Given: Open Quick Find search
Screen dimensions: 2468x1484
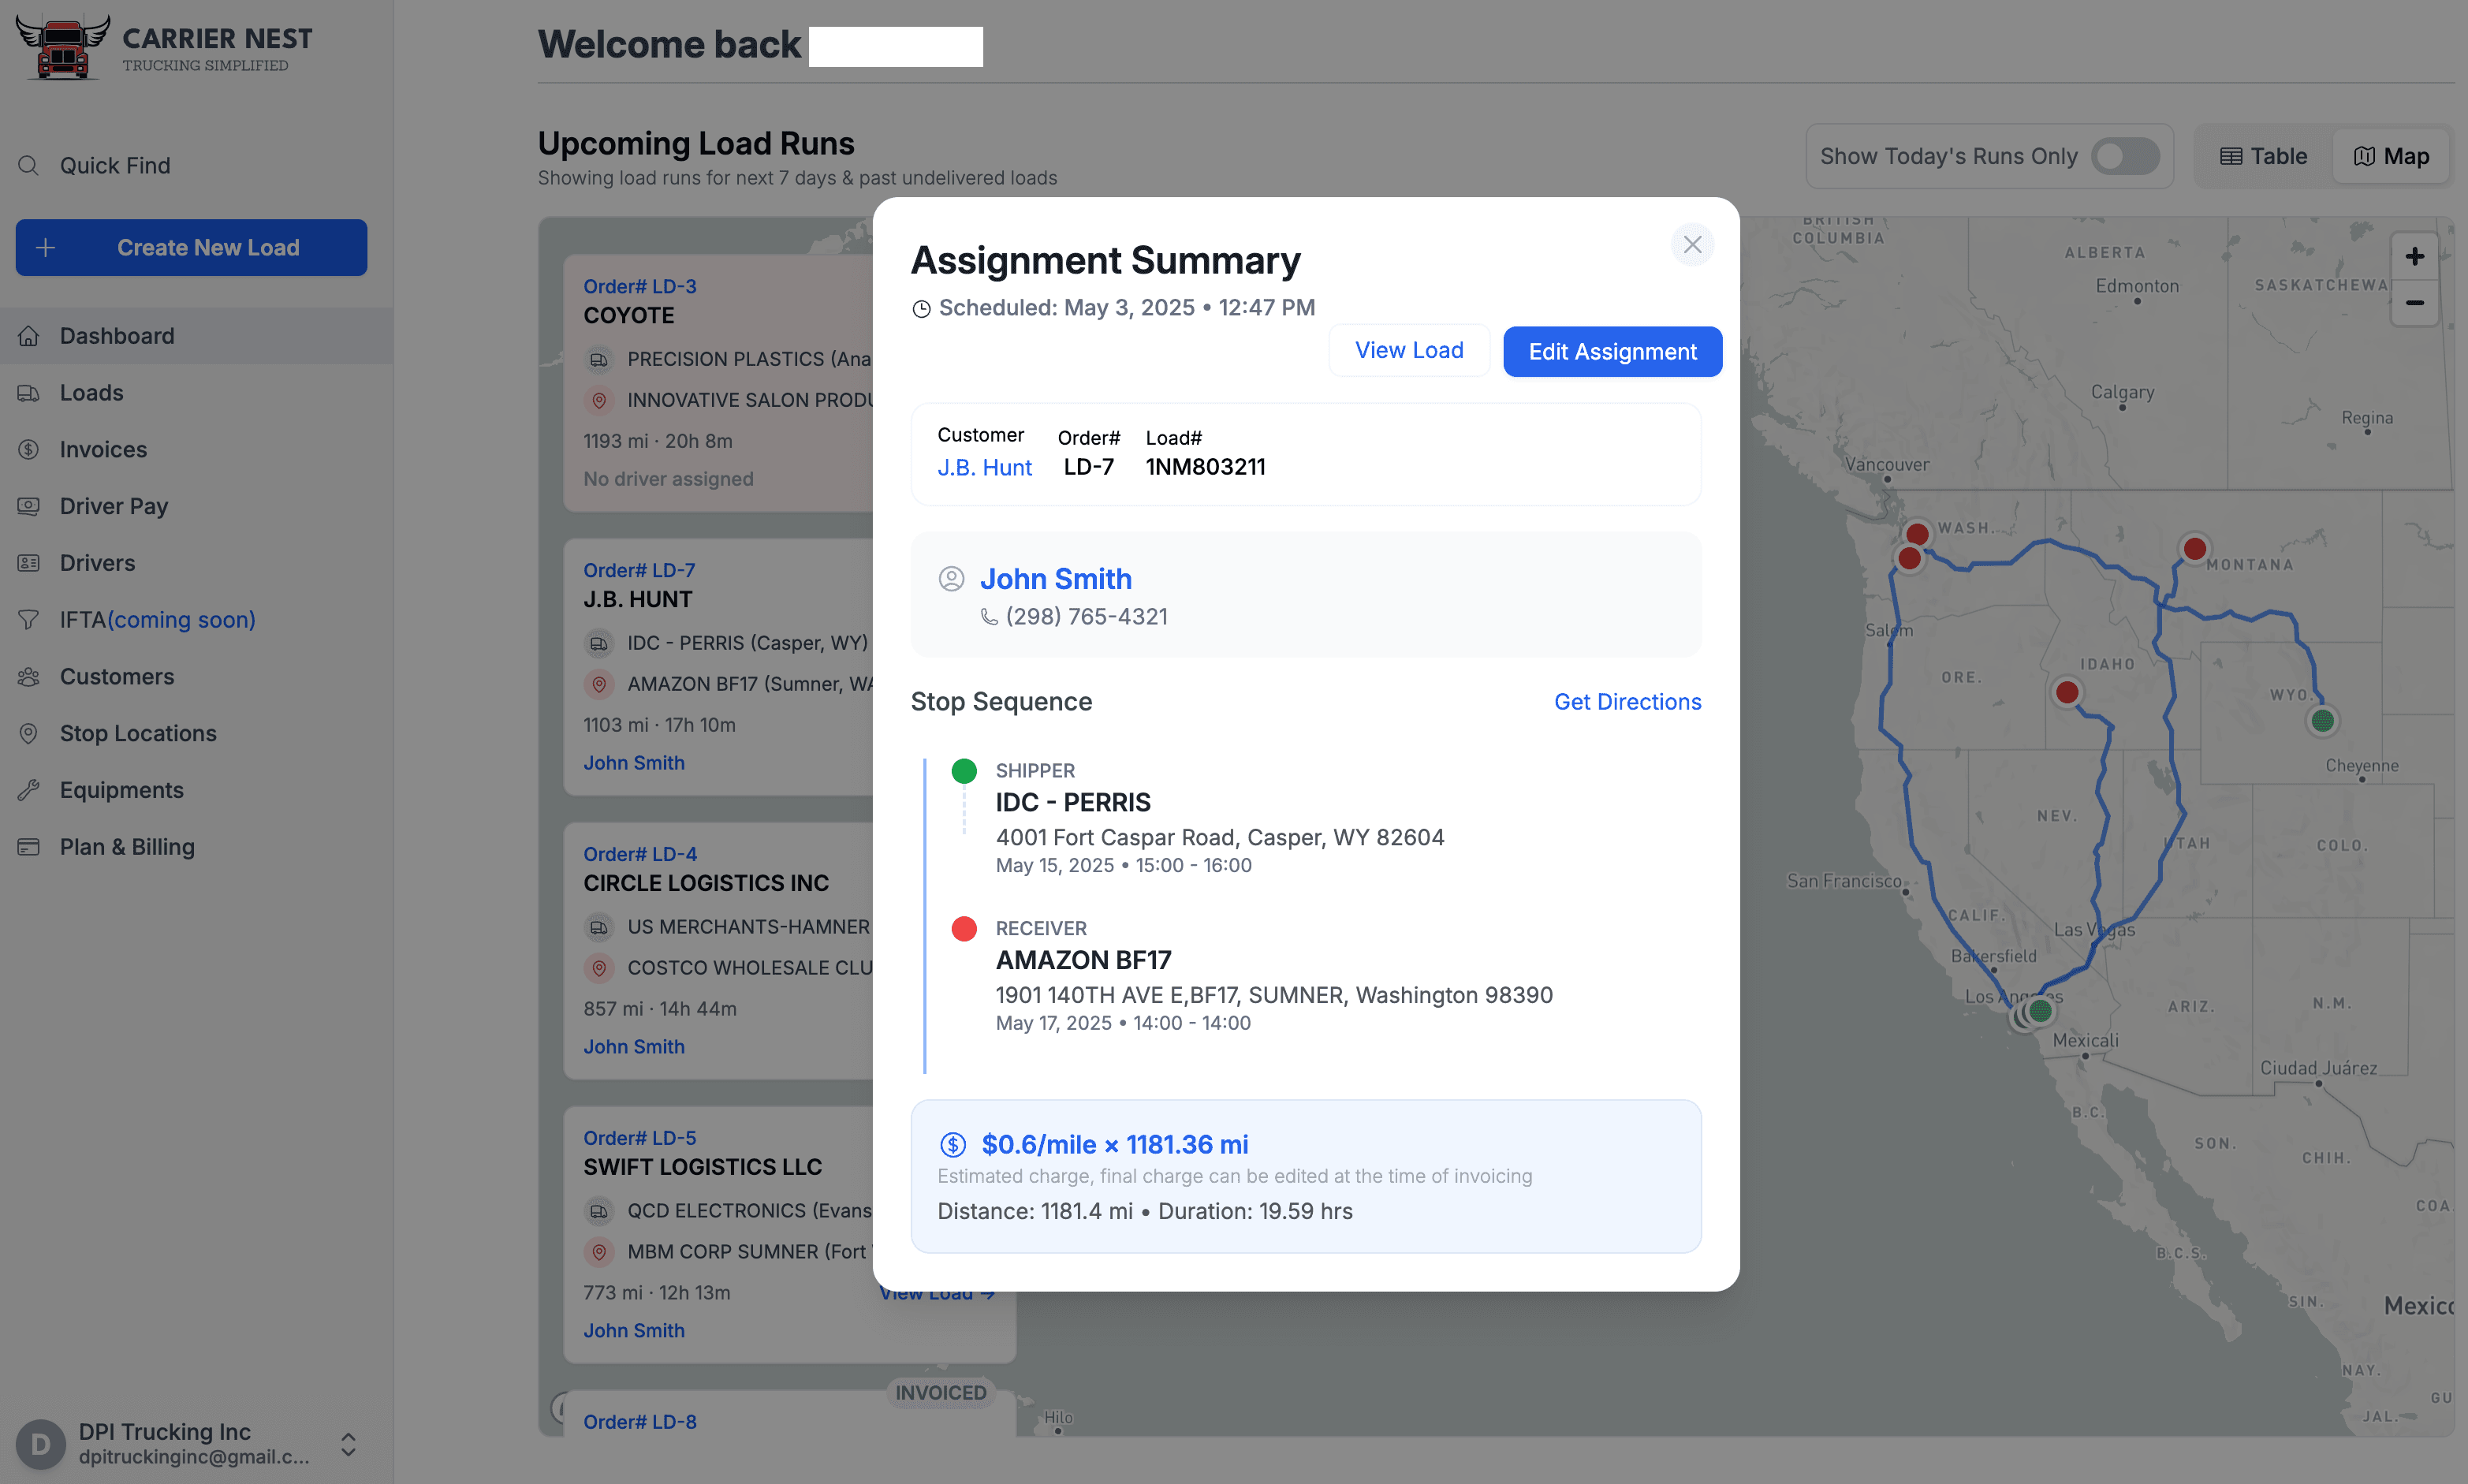Looking at the screenshot, I should pyautogui.click(x=28, y=165).
